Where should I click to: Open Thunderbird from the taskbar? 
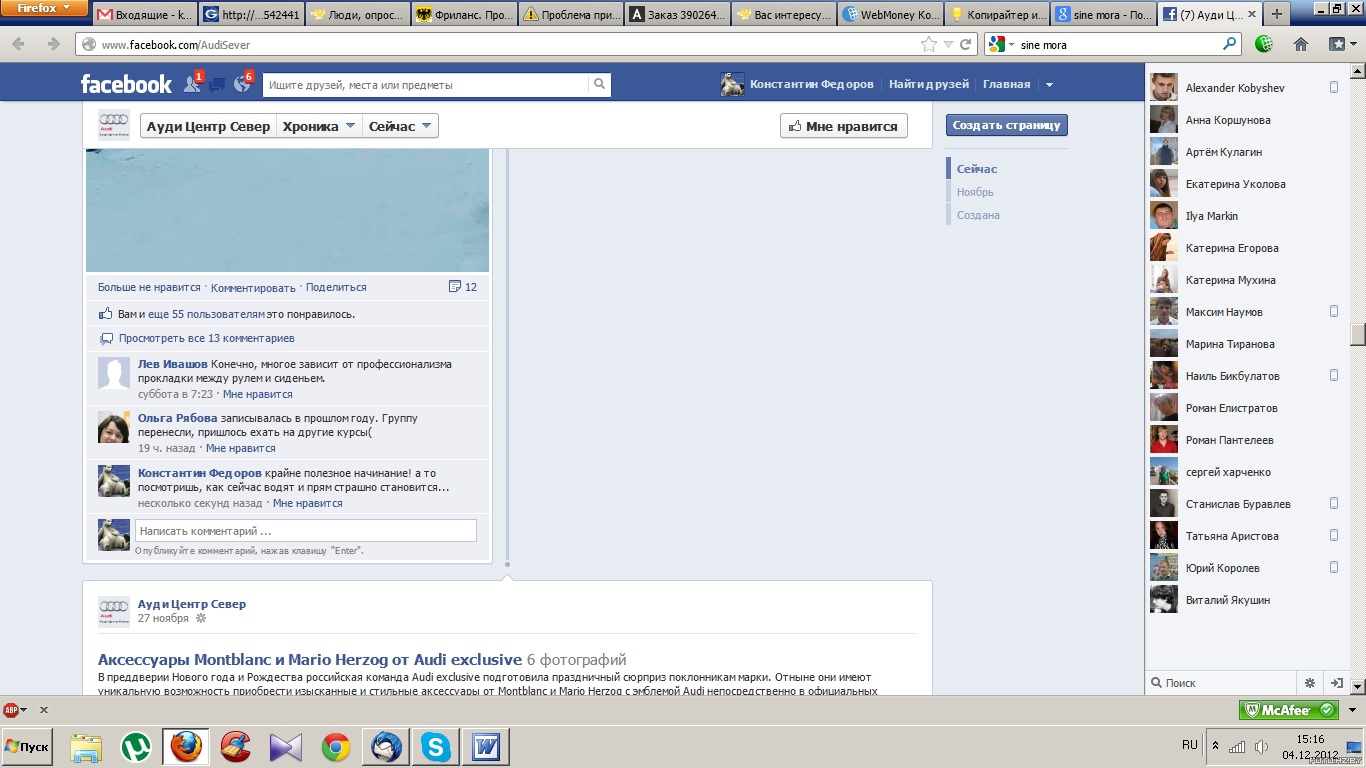(x=386, y=747)
